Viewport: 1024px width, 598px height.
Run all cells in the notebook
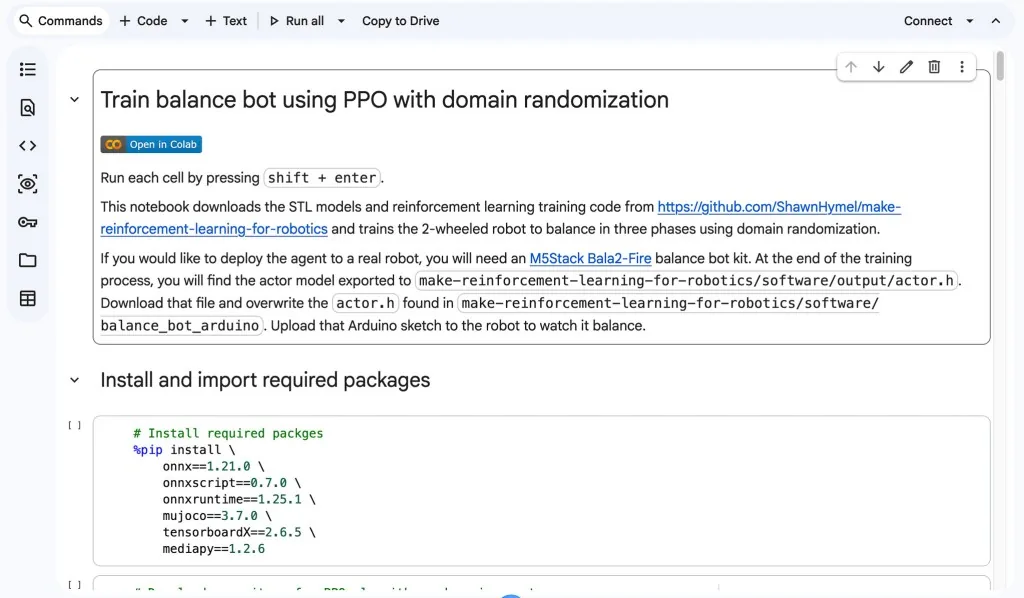[x=297, y=21]
